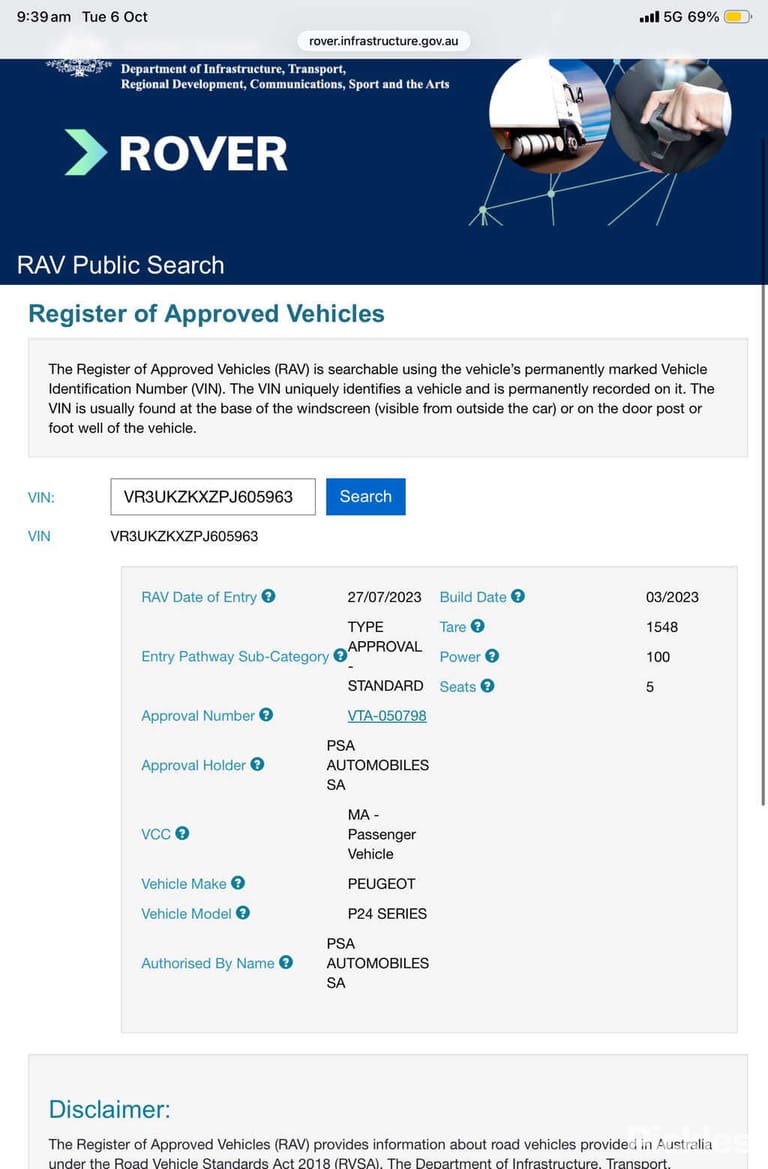Image resolution: width=768 pixels, height=1169 pixels.
Task: Click the Build Date label
Action: click(473, 597)
